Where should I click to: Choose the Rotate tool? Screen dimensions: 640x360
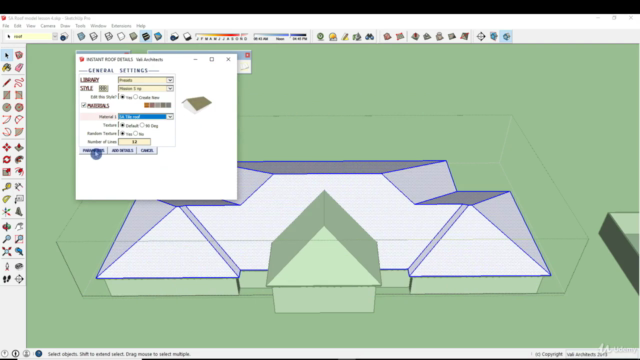(7, 160)
